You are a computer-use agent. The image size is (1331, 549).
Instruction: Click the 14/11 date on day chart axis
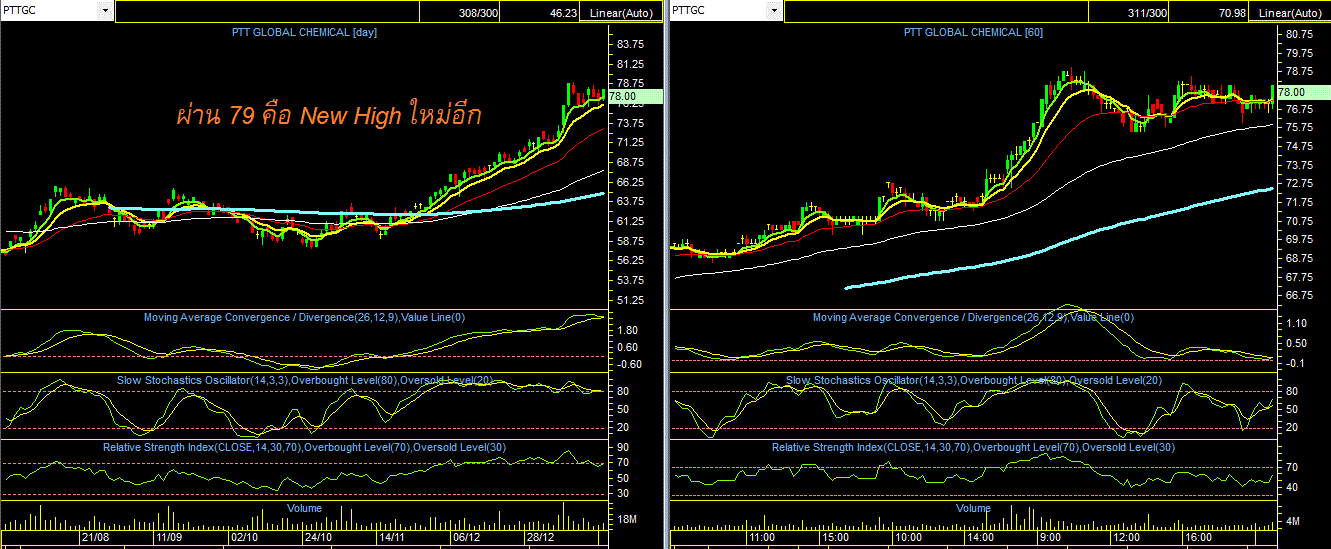coord(391,537)
